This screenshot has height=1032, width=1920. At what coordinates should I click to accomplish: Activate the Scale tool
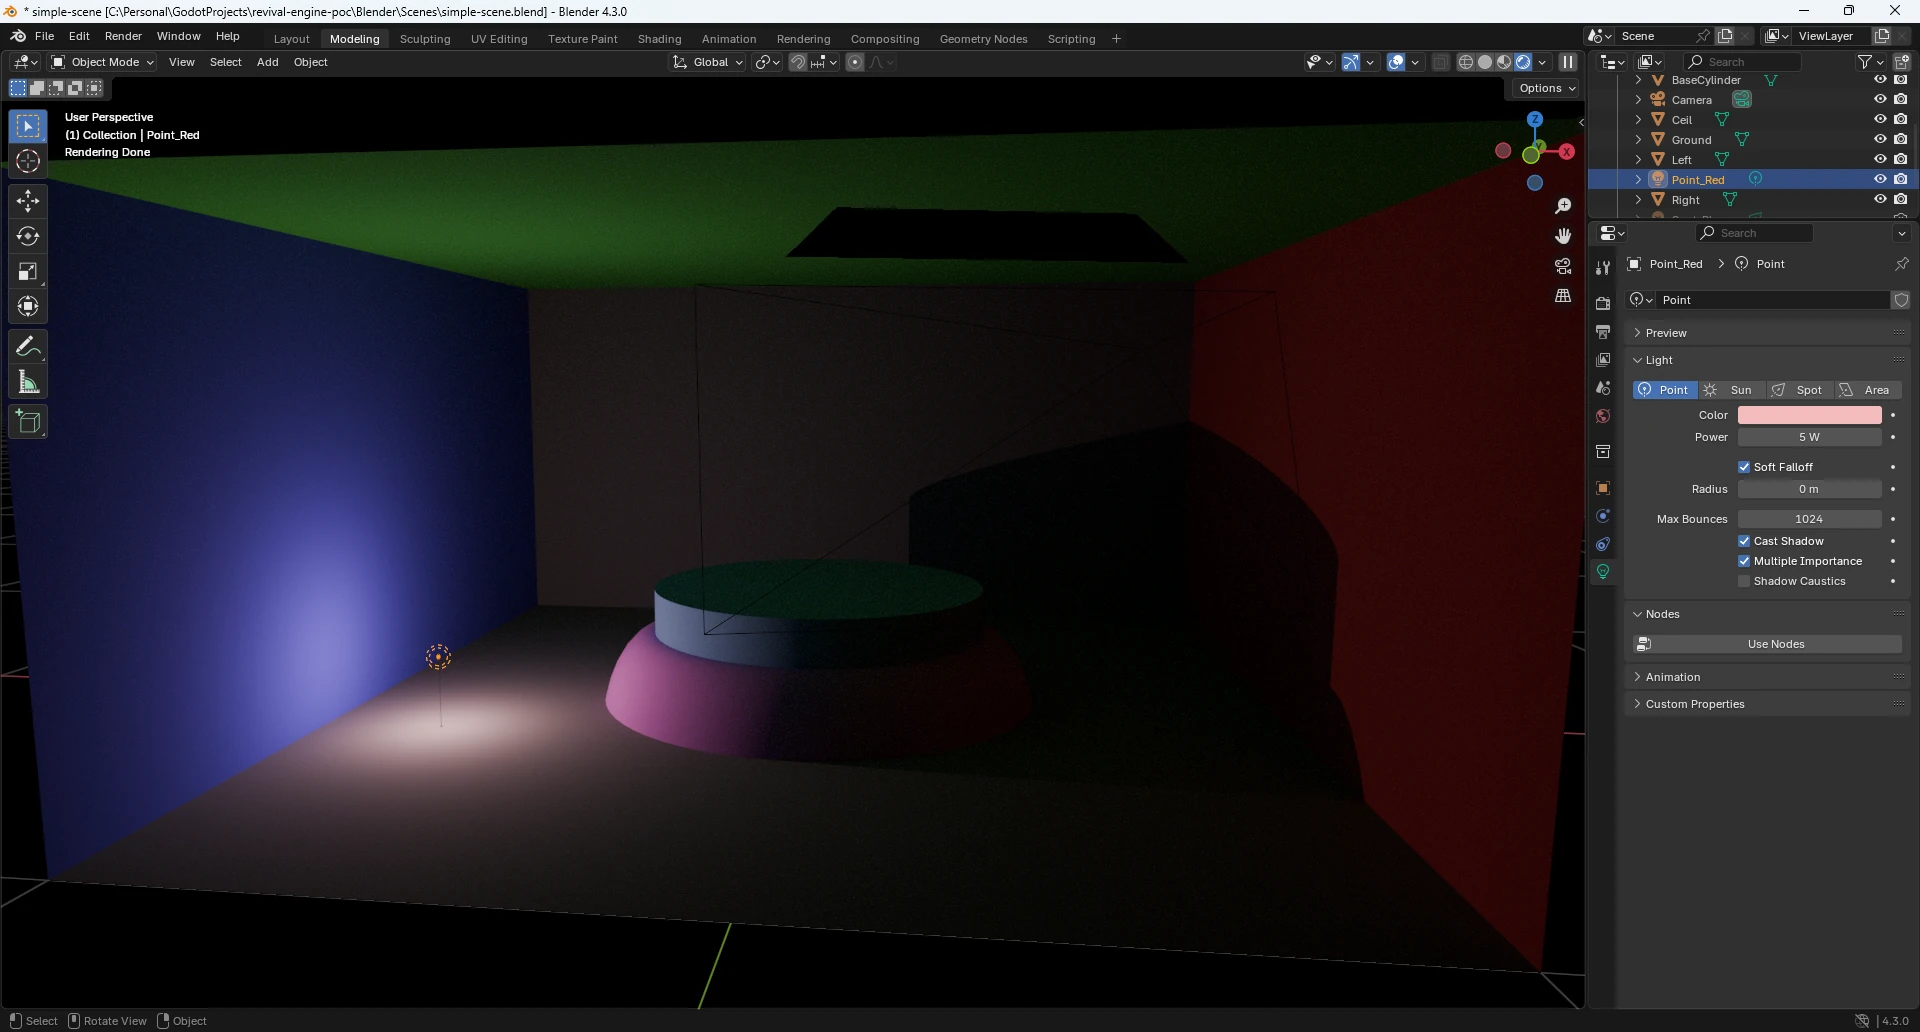(x=28, y=271)
